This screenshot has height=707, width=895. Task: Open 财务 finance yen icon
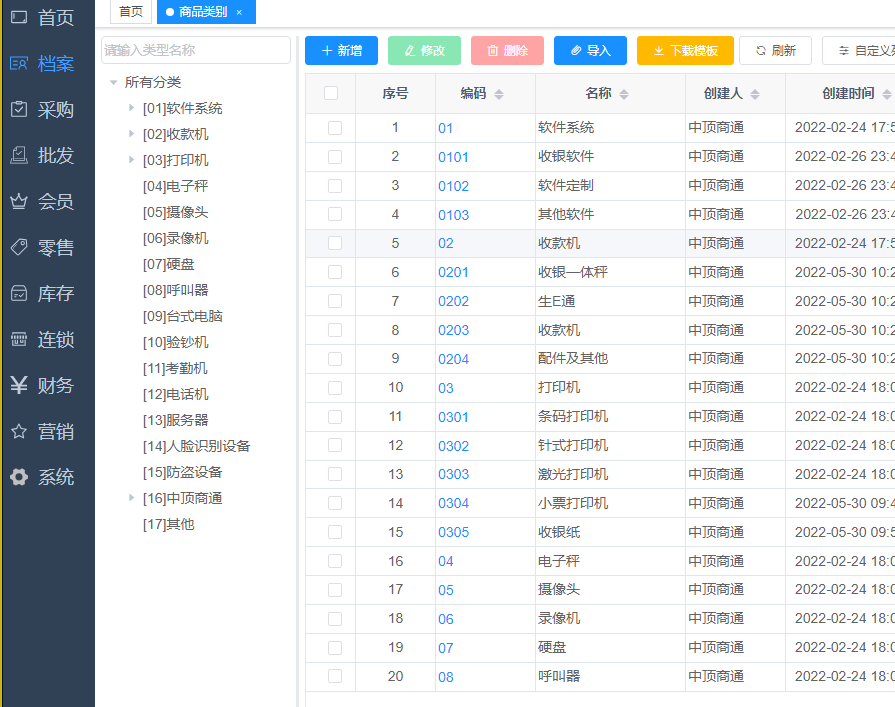(x=19, y=386)
